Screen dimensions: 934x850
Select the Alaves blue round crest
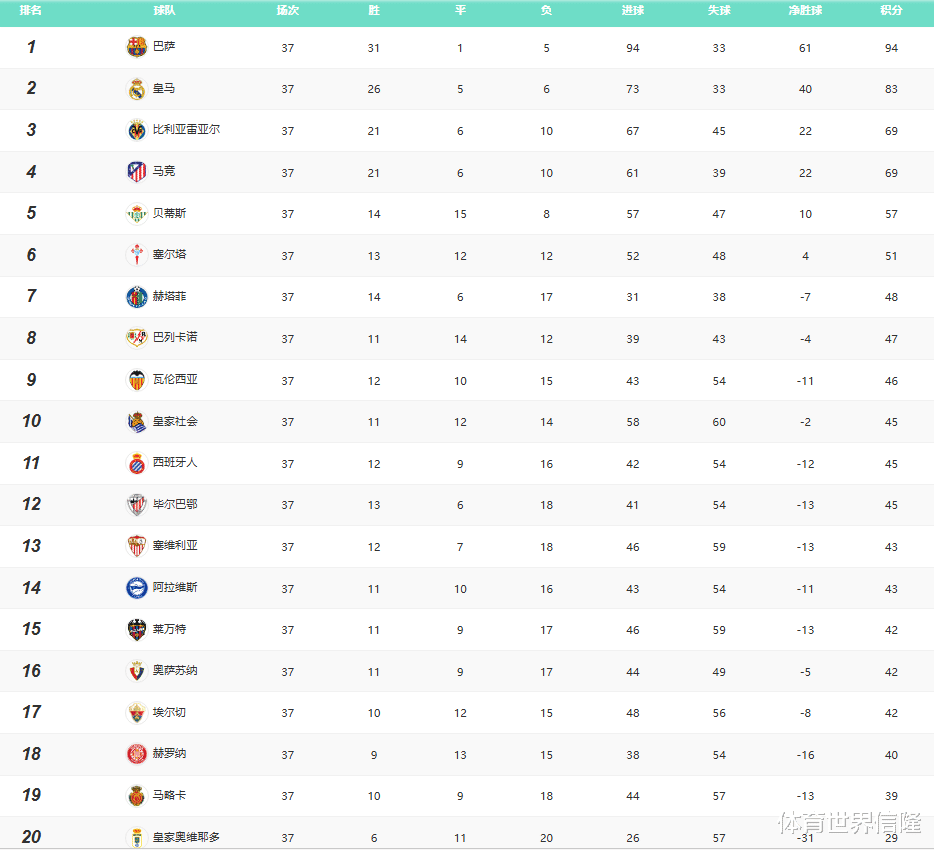coord(136,588)
